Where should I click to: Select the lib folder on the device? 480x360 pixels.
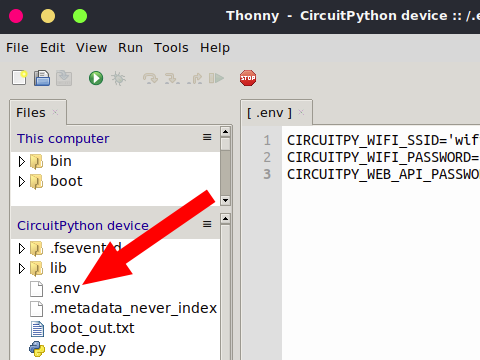coord(115,268)
